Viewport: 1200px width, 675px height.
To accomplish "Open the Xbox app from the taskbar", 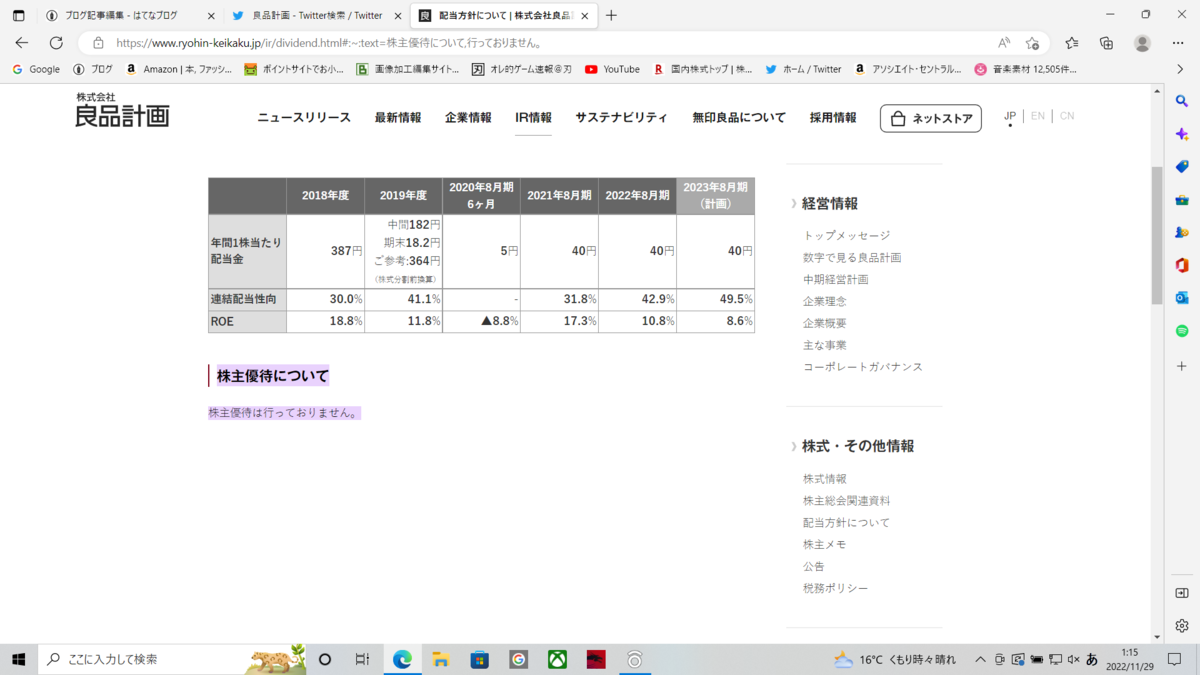I will click(557, 659).
